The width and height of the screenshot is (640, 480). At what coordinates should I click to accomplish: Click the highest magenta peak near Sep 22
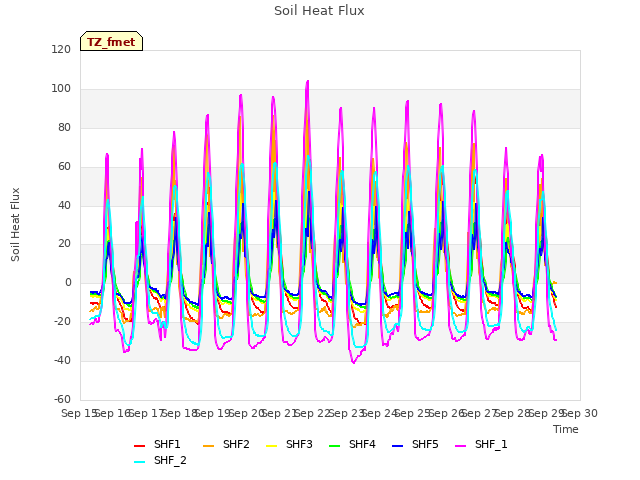click(307, 82)
